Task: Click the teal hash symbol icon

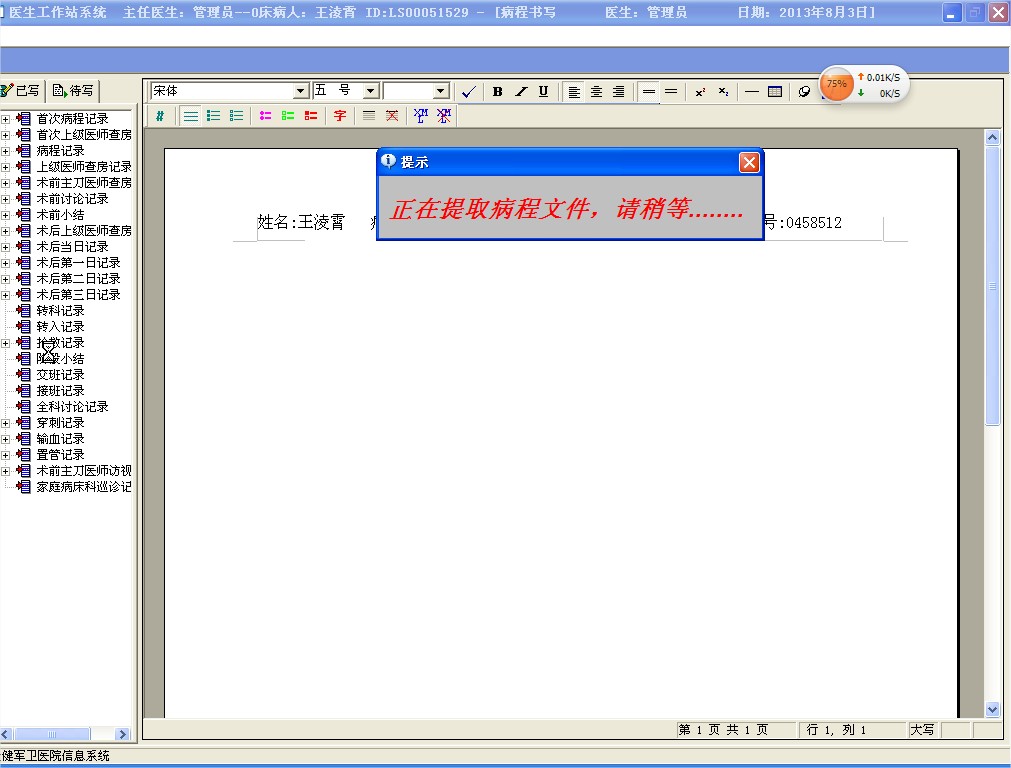Action: 160,116
